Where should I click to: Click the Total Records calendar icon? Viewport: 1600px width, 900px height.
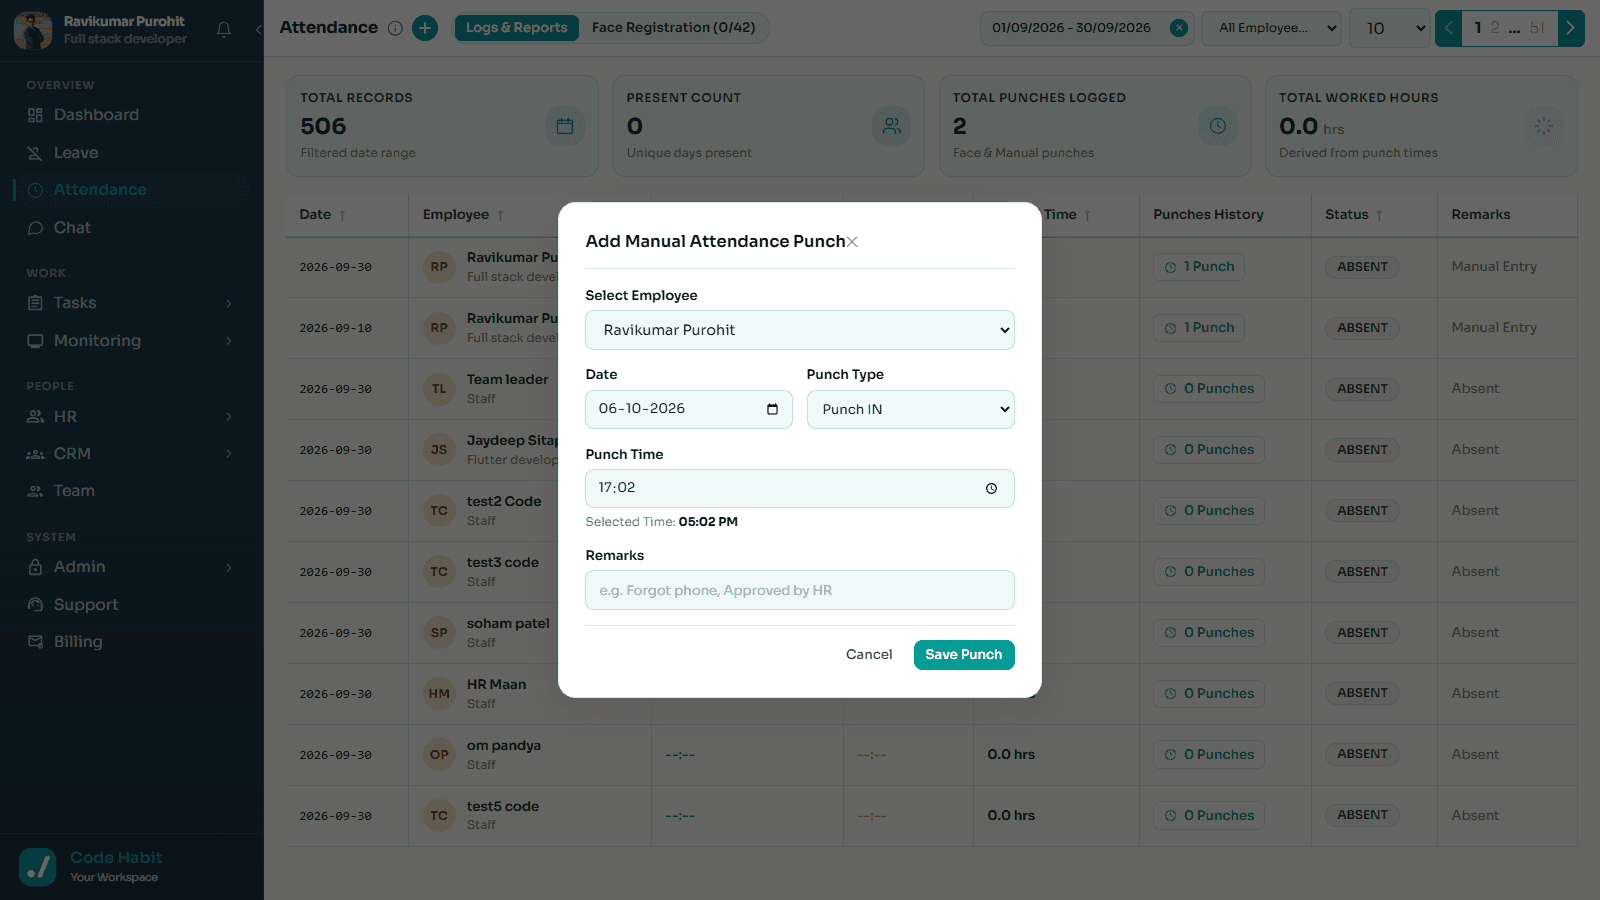[x=565, y=126]
